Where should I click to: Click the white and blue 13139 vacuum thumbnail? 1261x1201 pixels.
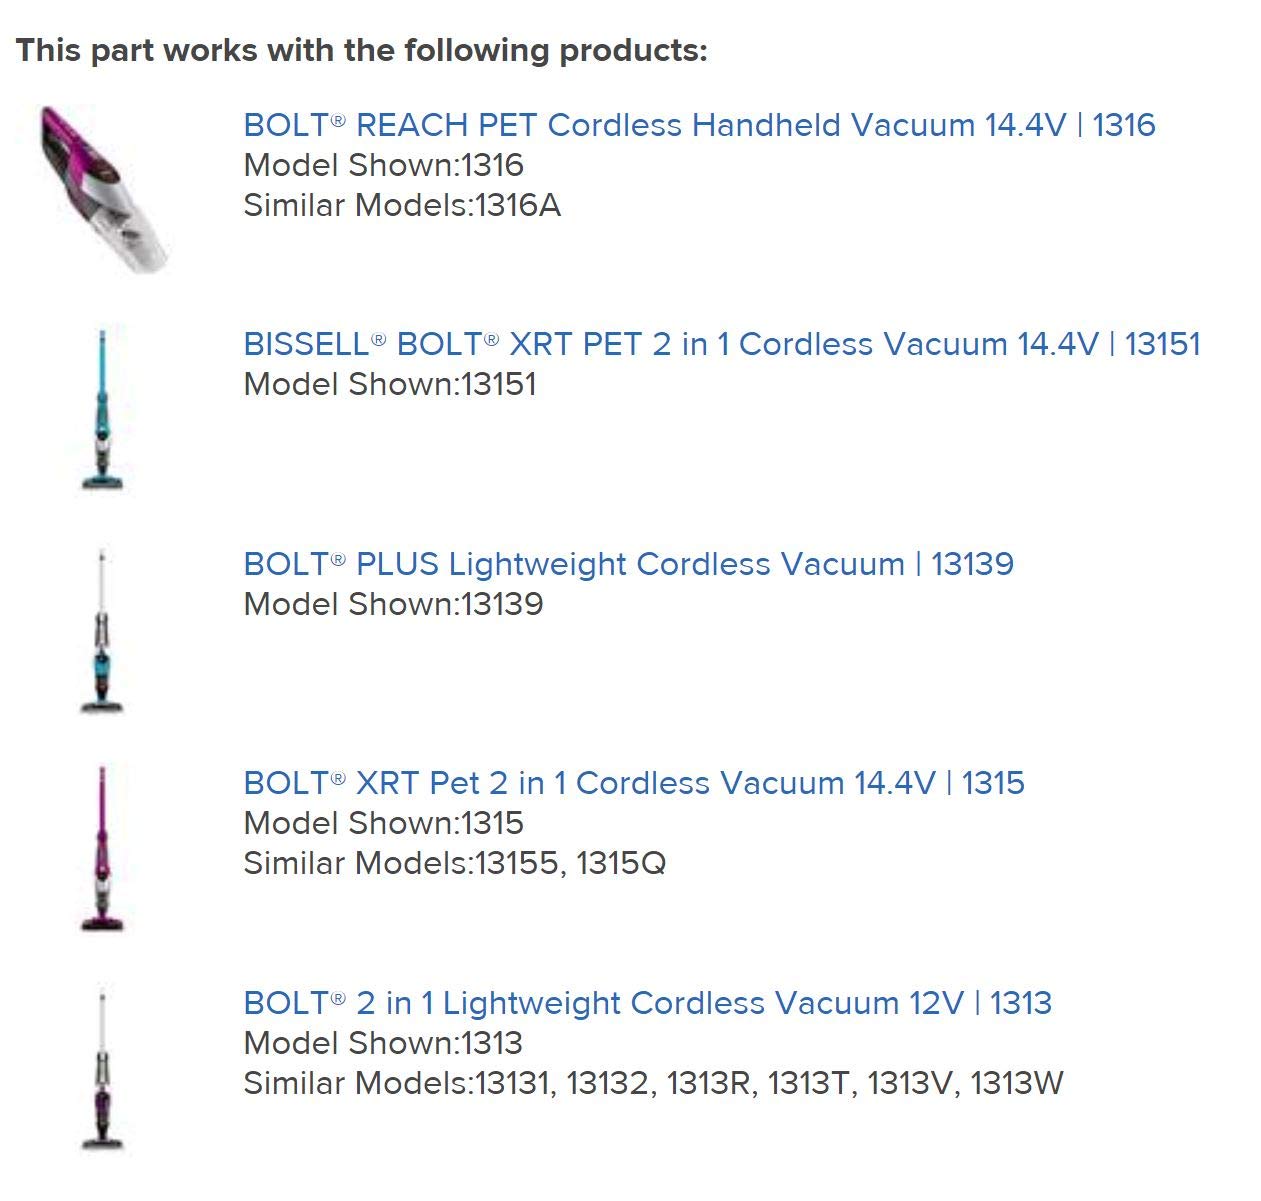click(102, 629)
